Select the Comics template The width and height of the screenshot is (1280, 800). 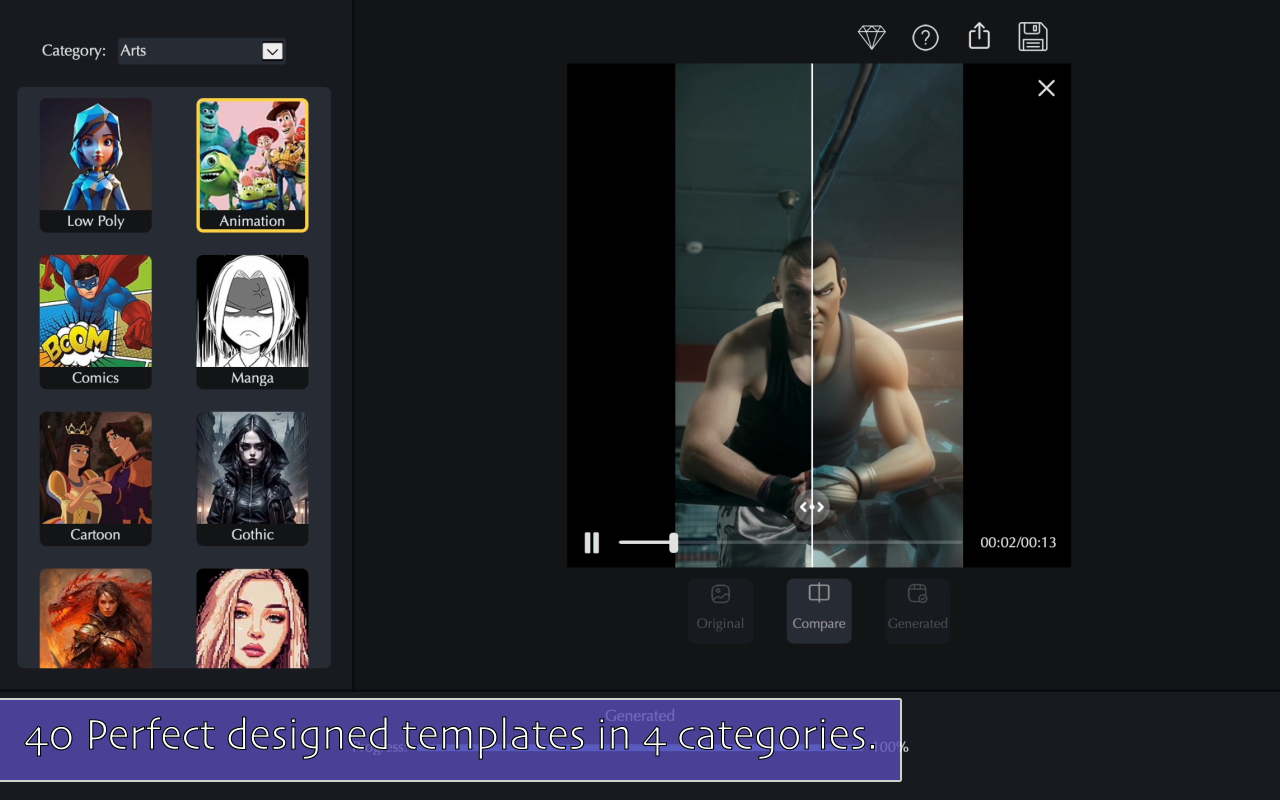96,322
